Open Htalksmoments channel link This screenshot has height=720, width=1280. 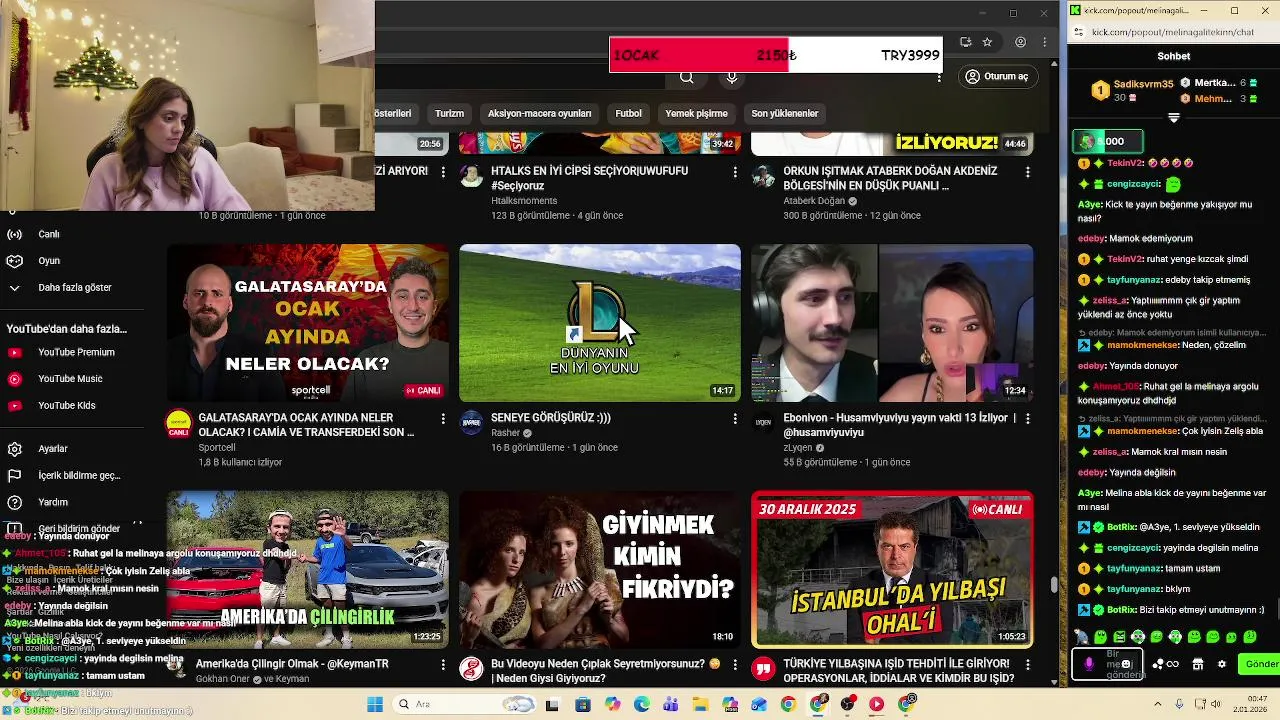click(x=524, y=201)
